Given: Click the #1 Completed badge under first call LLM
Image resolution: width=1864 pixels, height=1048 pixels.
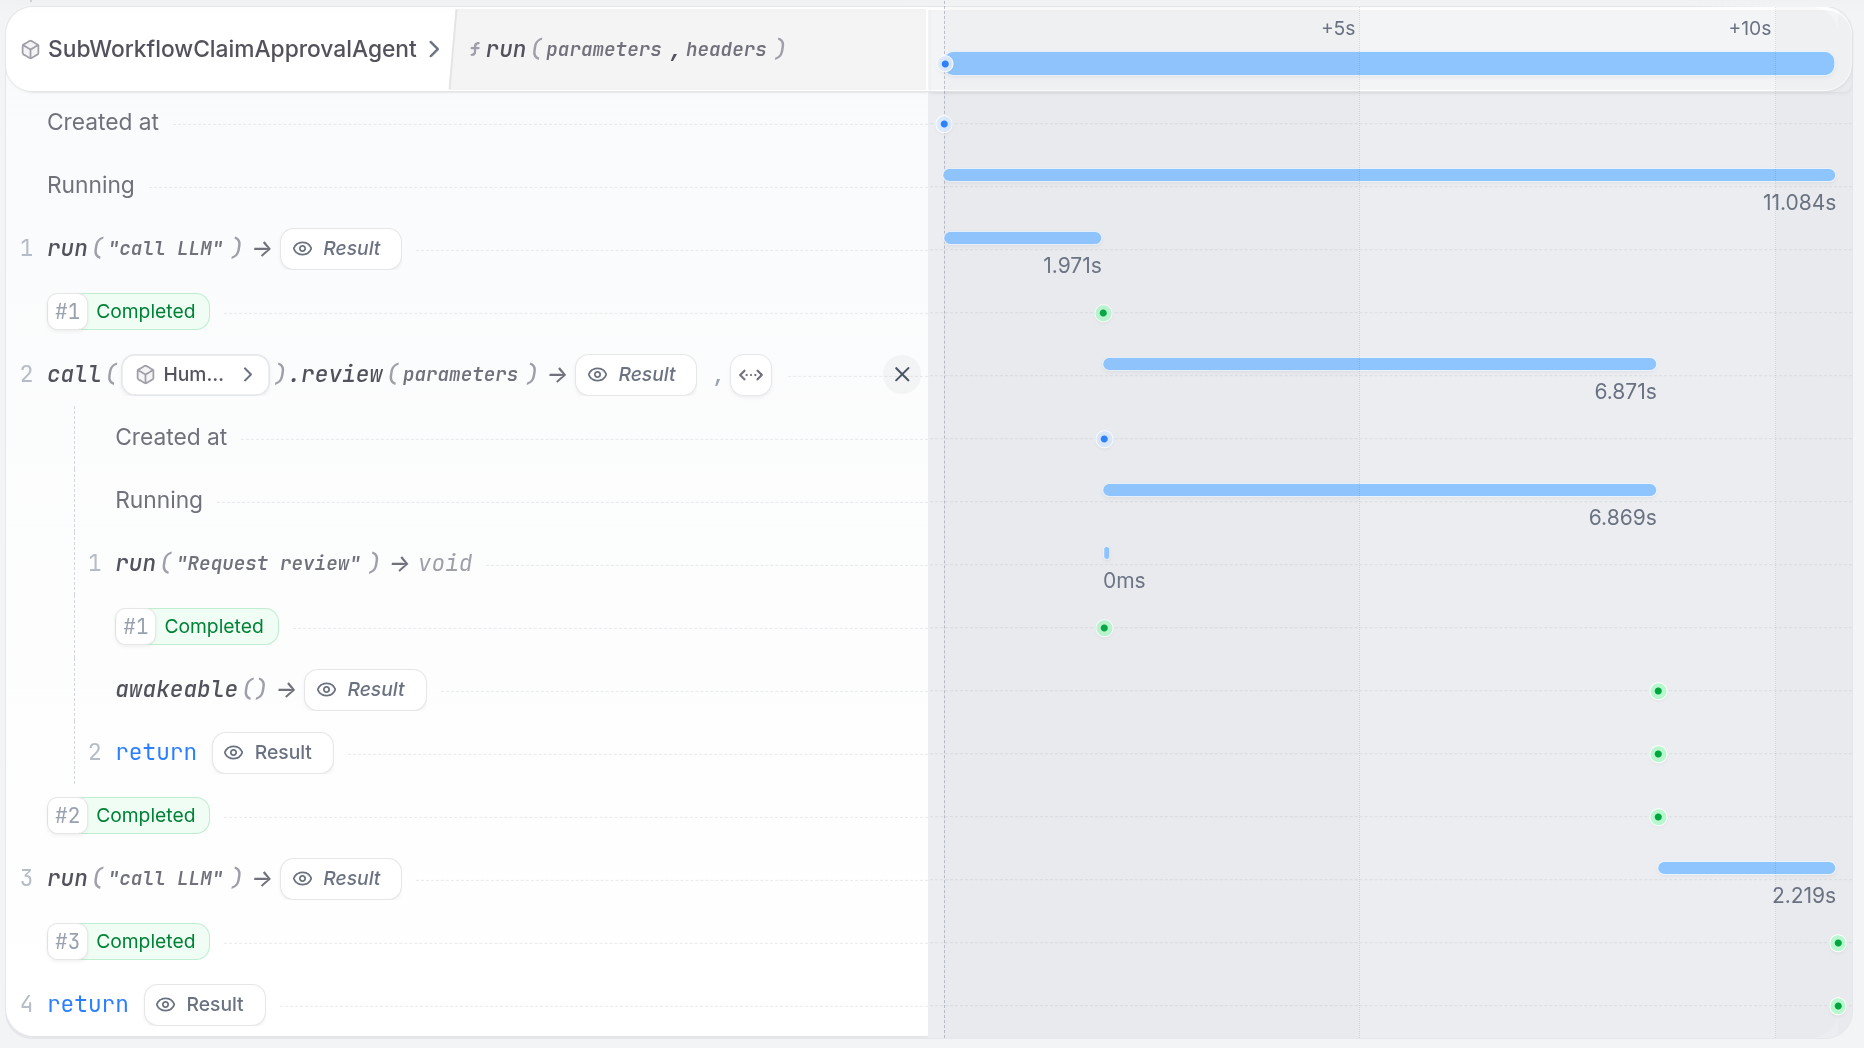Looking at the screenshot, I should click(x=128, y=312).
